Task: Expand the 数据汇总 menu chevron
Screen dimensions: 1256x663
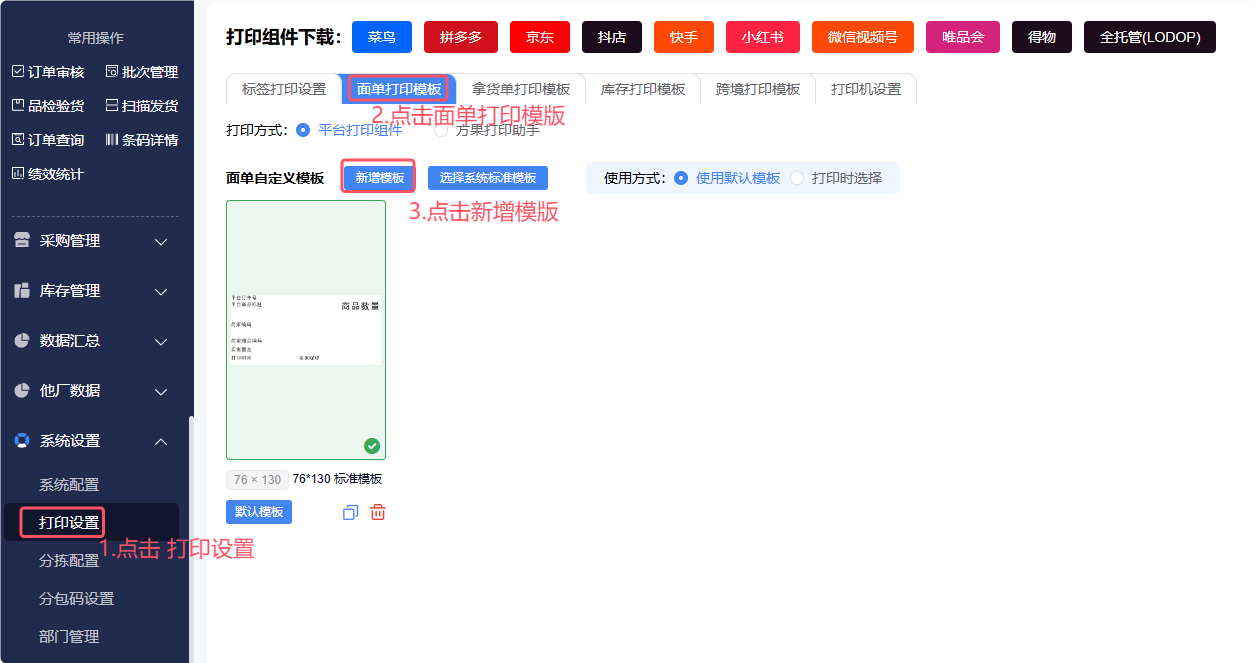Action: click(161, 342)
